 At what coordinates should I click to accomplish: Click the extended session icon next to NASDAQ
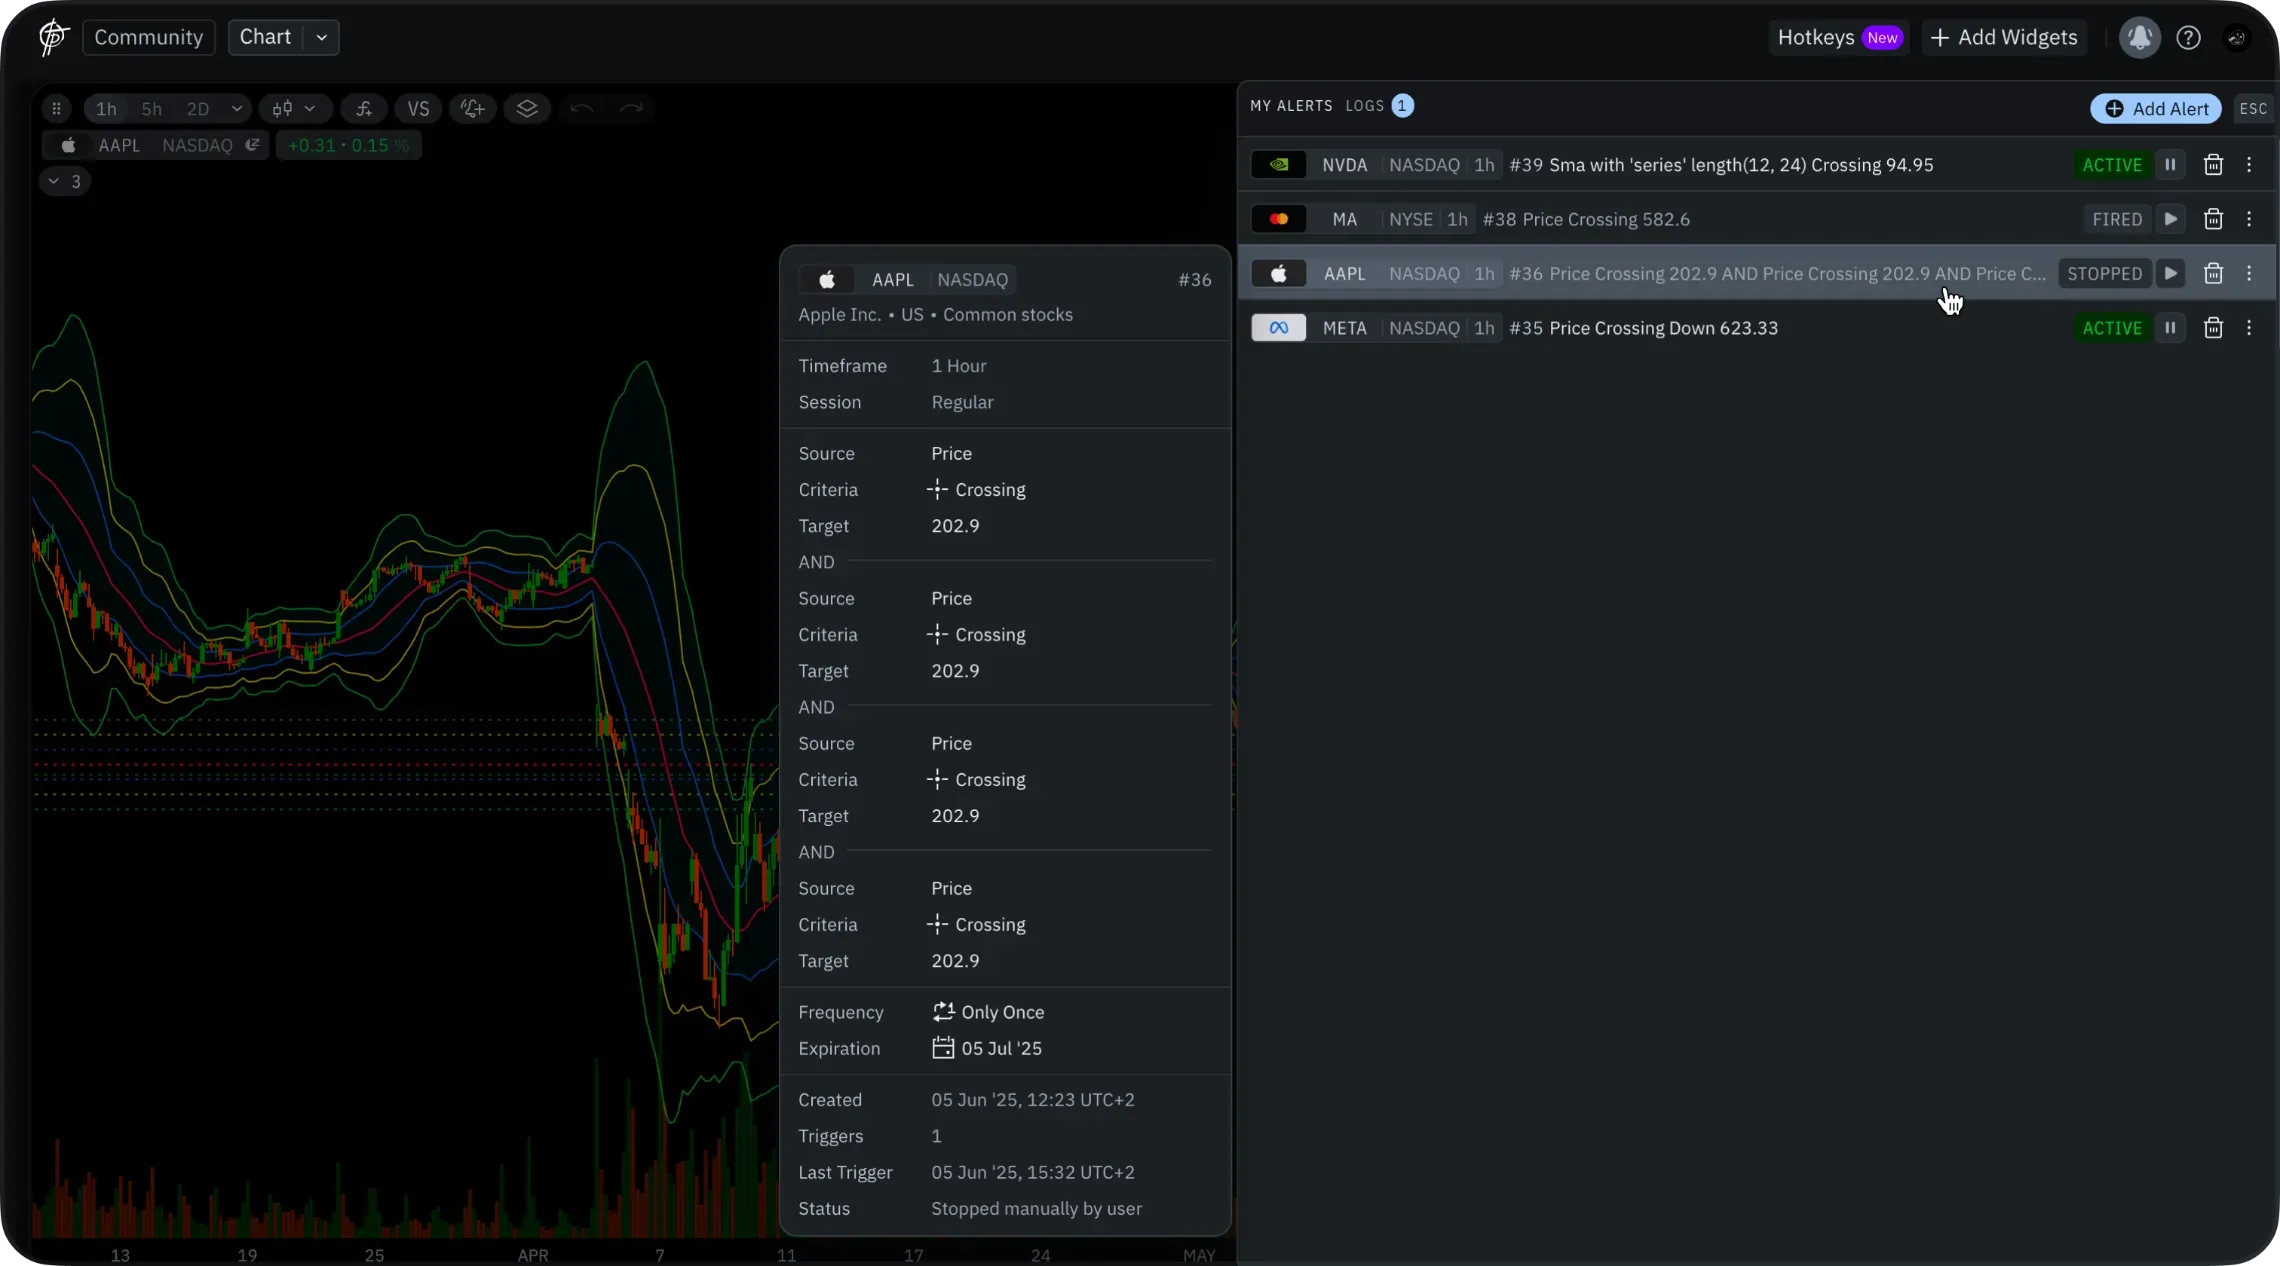tap(253, 145)
